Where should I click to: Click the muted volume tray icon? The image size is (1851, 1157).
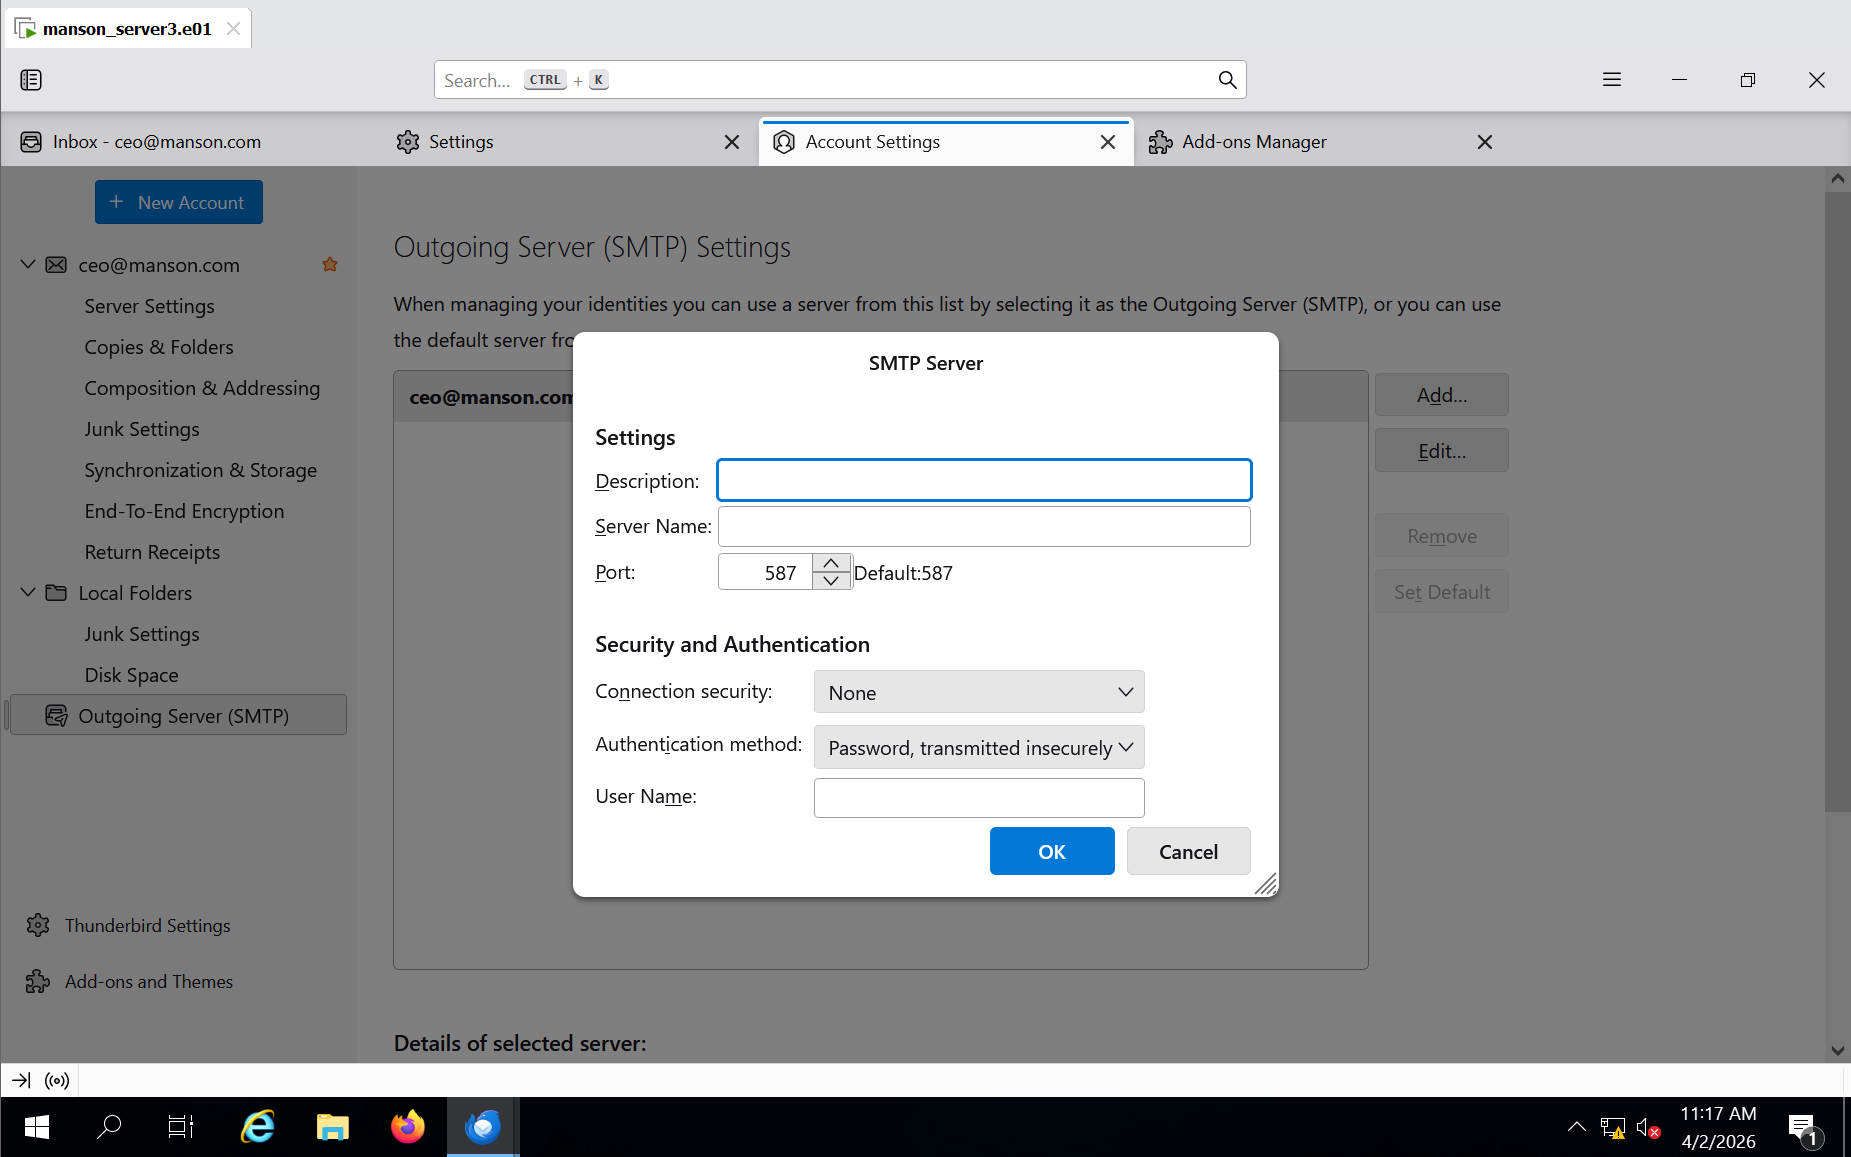pos(1648,1128)
